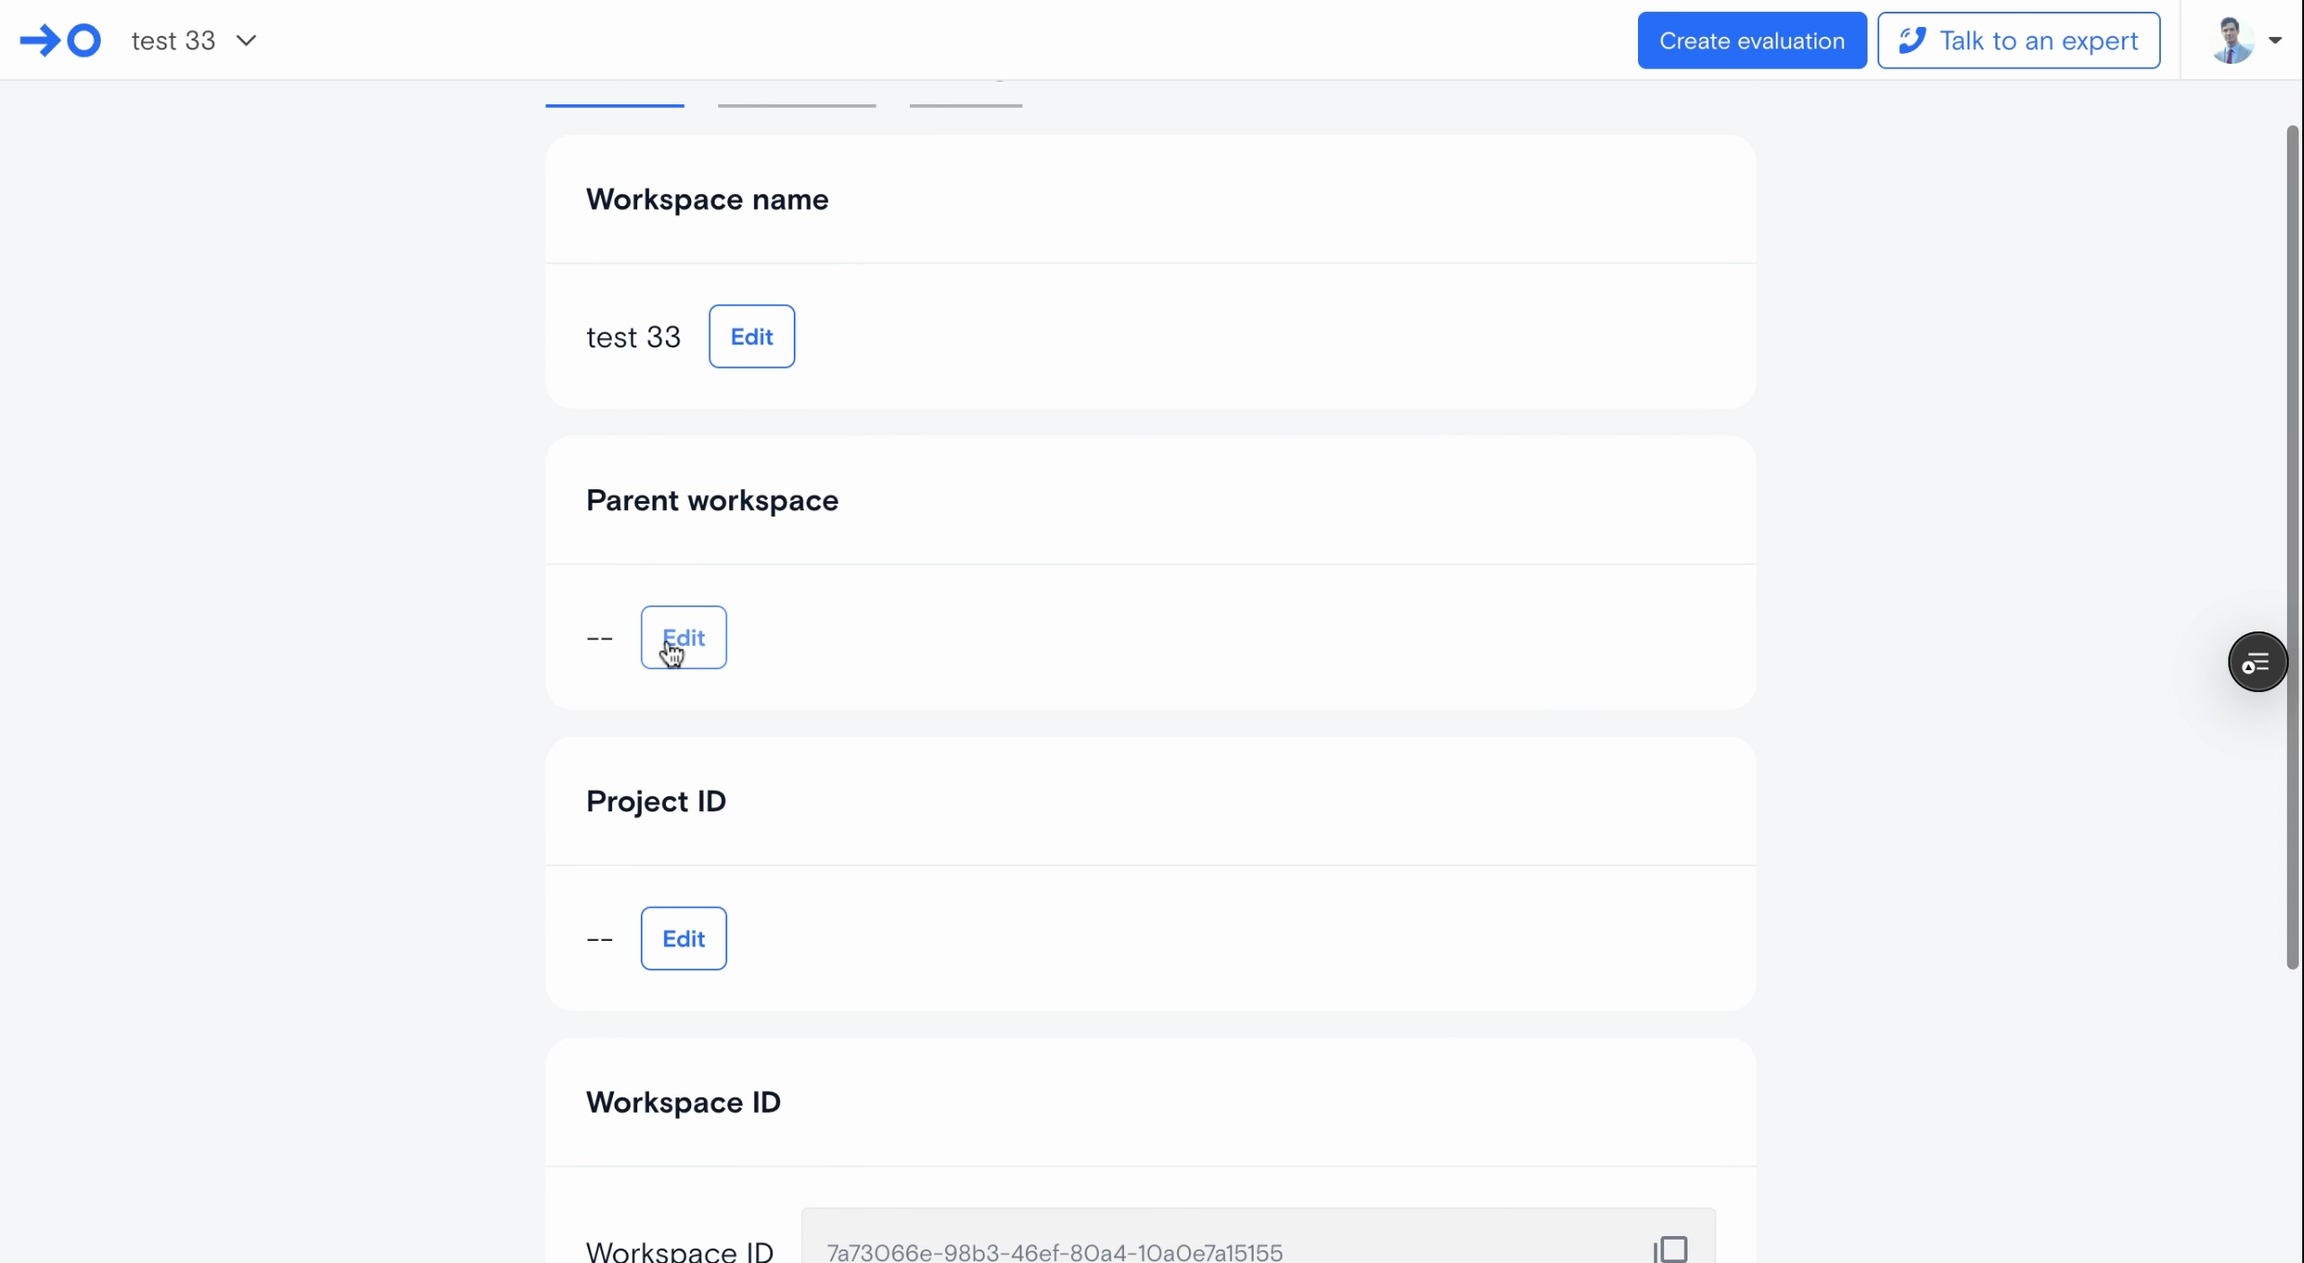Open the test 33 workspace switcher label

(x=173, y=41)
